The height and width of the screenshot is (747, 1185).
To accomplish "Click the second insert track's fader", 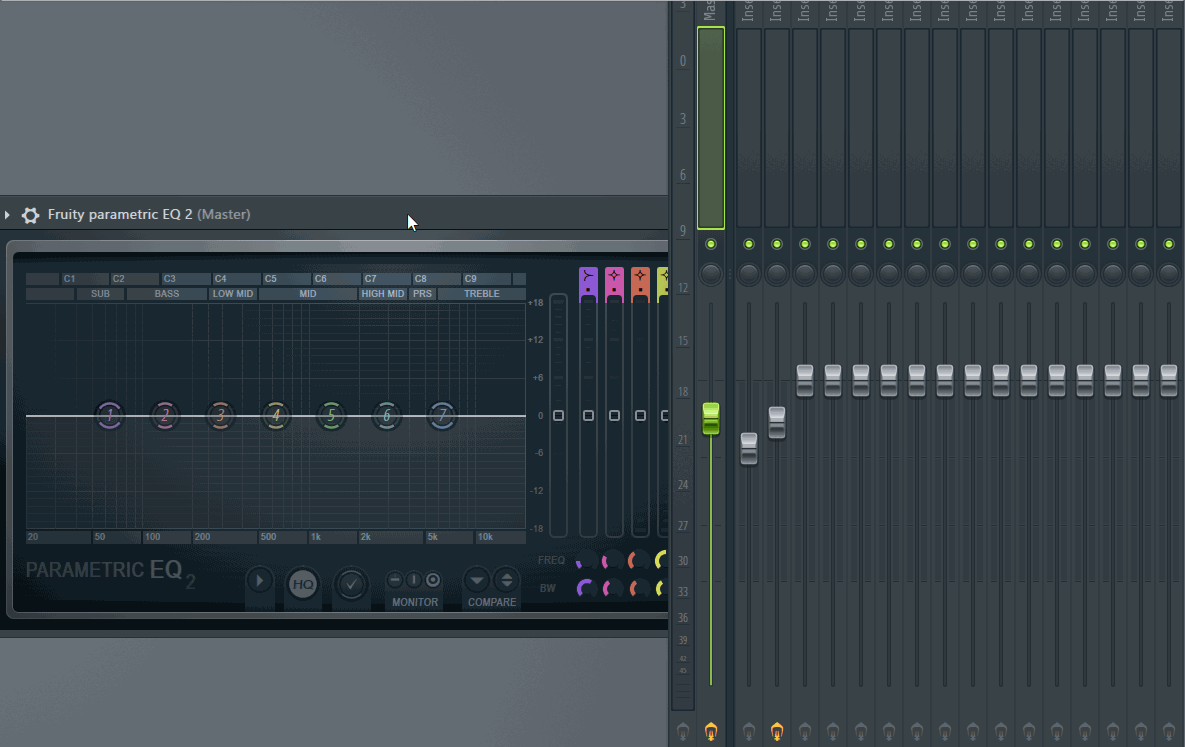I will click(777, 423).
